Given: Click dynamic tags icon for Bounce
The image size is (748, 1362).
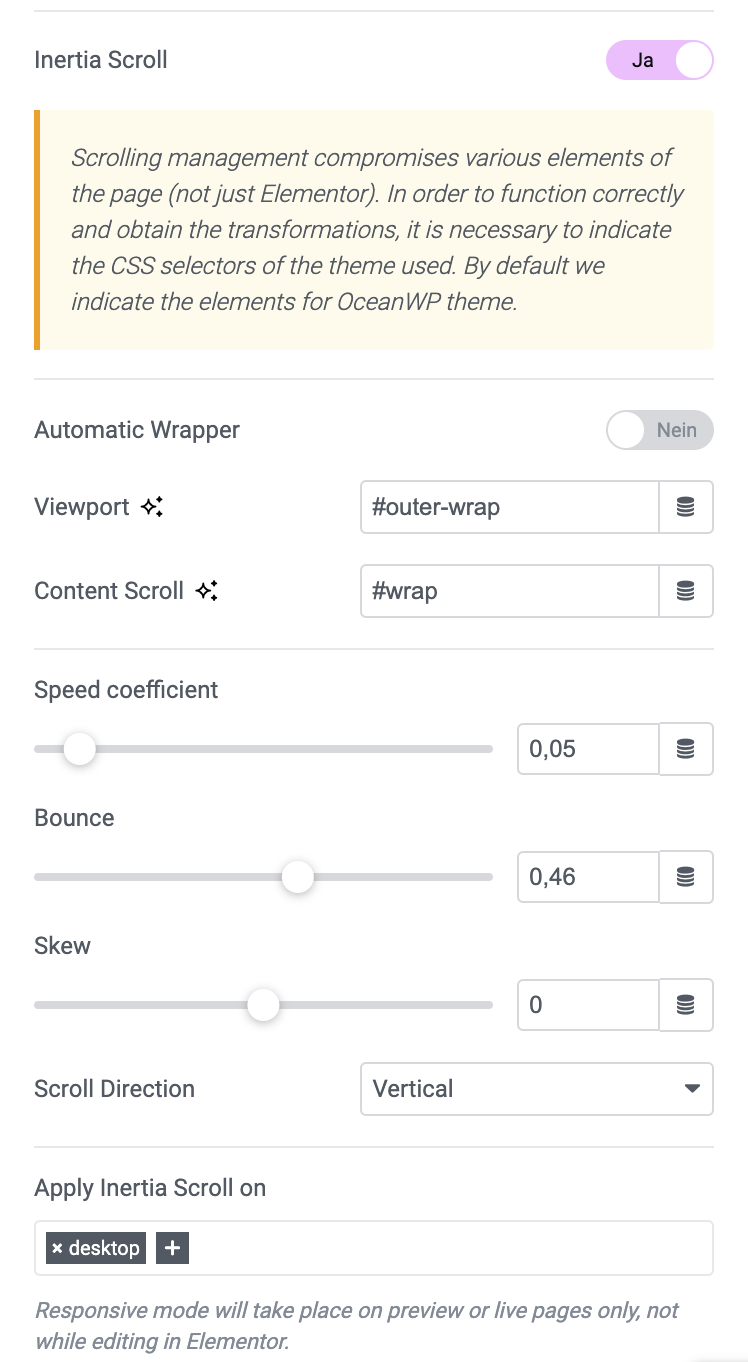Looking at the screenshot, I should (x=686, y=877).
